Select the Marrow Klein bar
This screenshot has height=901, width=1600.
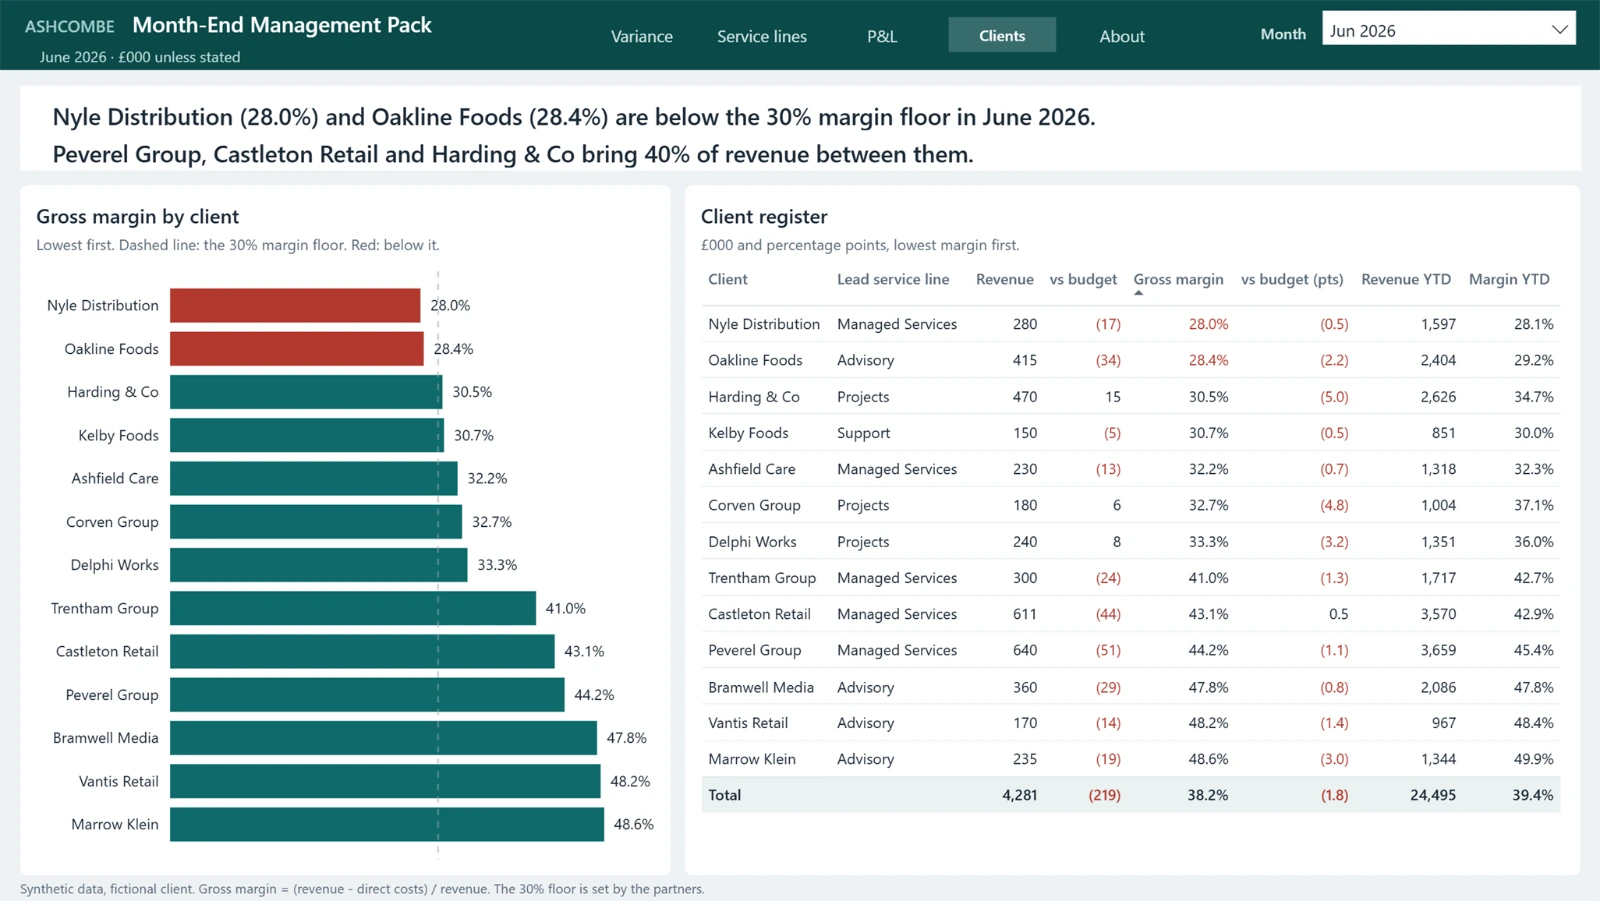point(387,824)
